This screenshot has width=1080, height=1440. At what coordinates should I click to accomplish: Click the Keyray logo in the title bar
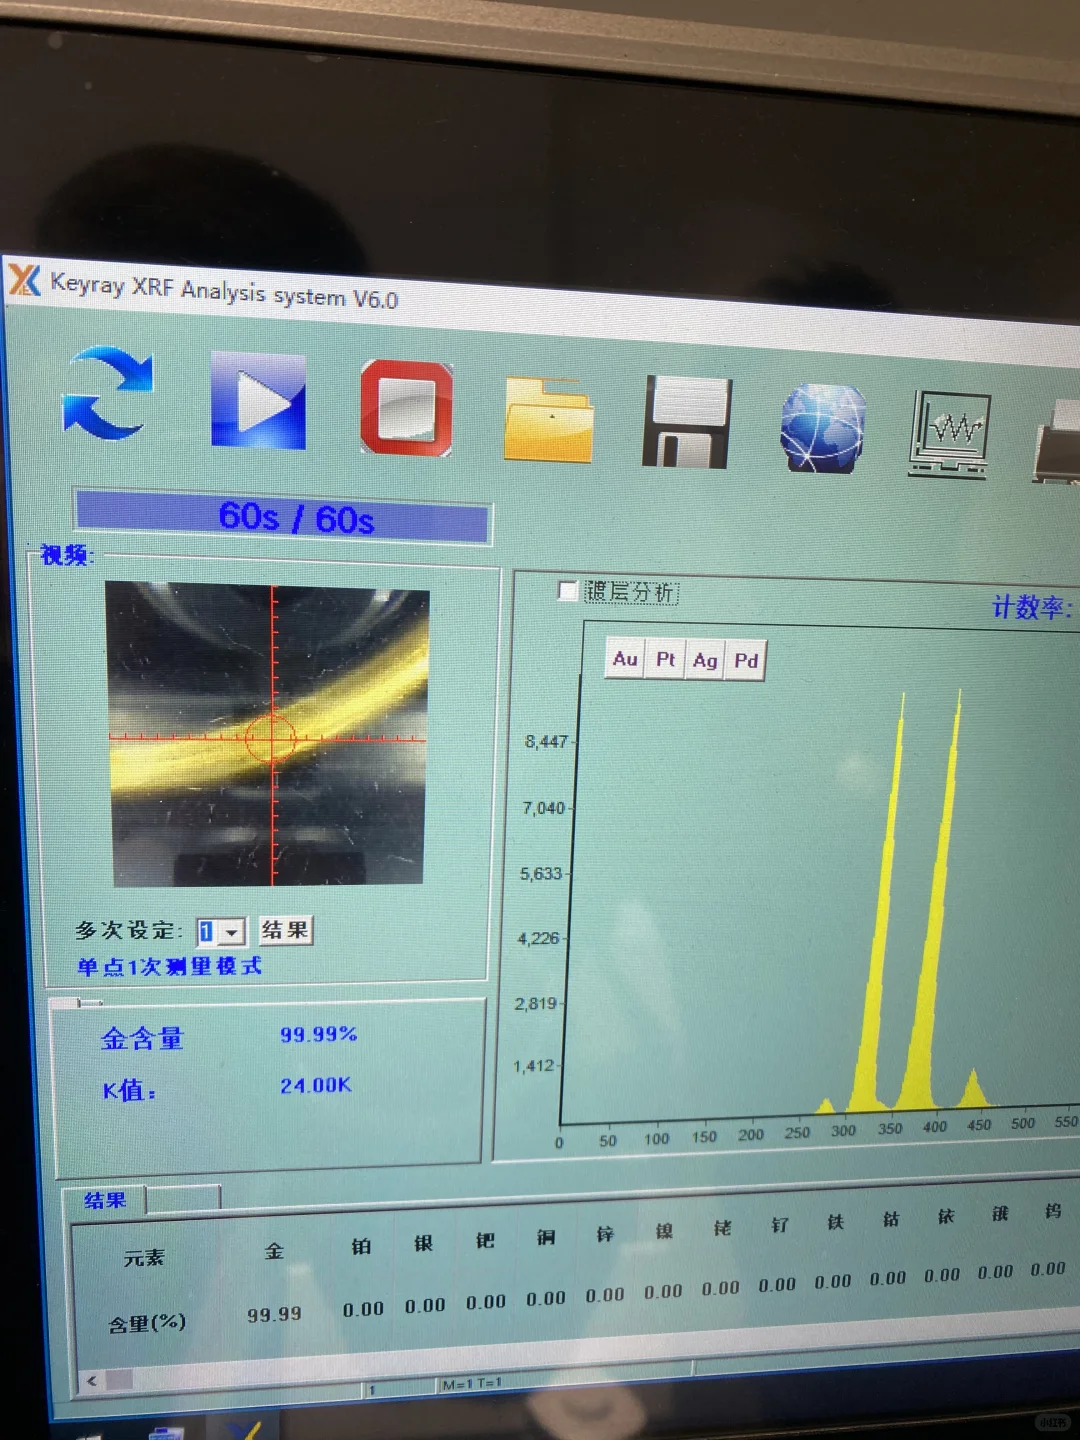(25, 279)
